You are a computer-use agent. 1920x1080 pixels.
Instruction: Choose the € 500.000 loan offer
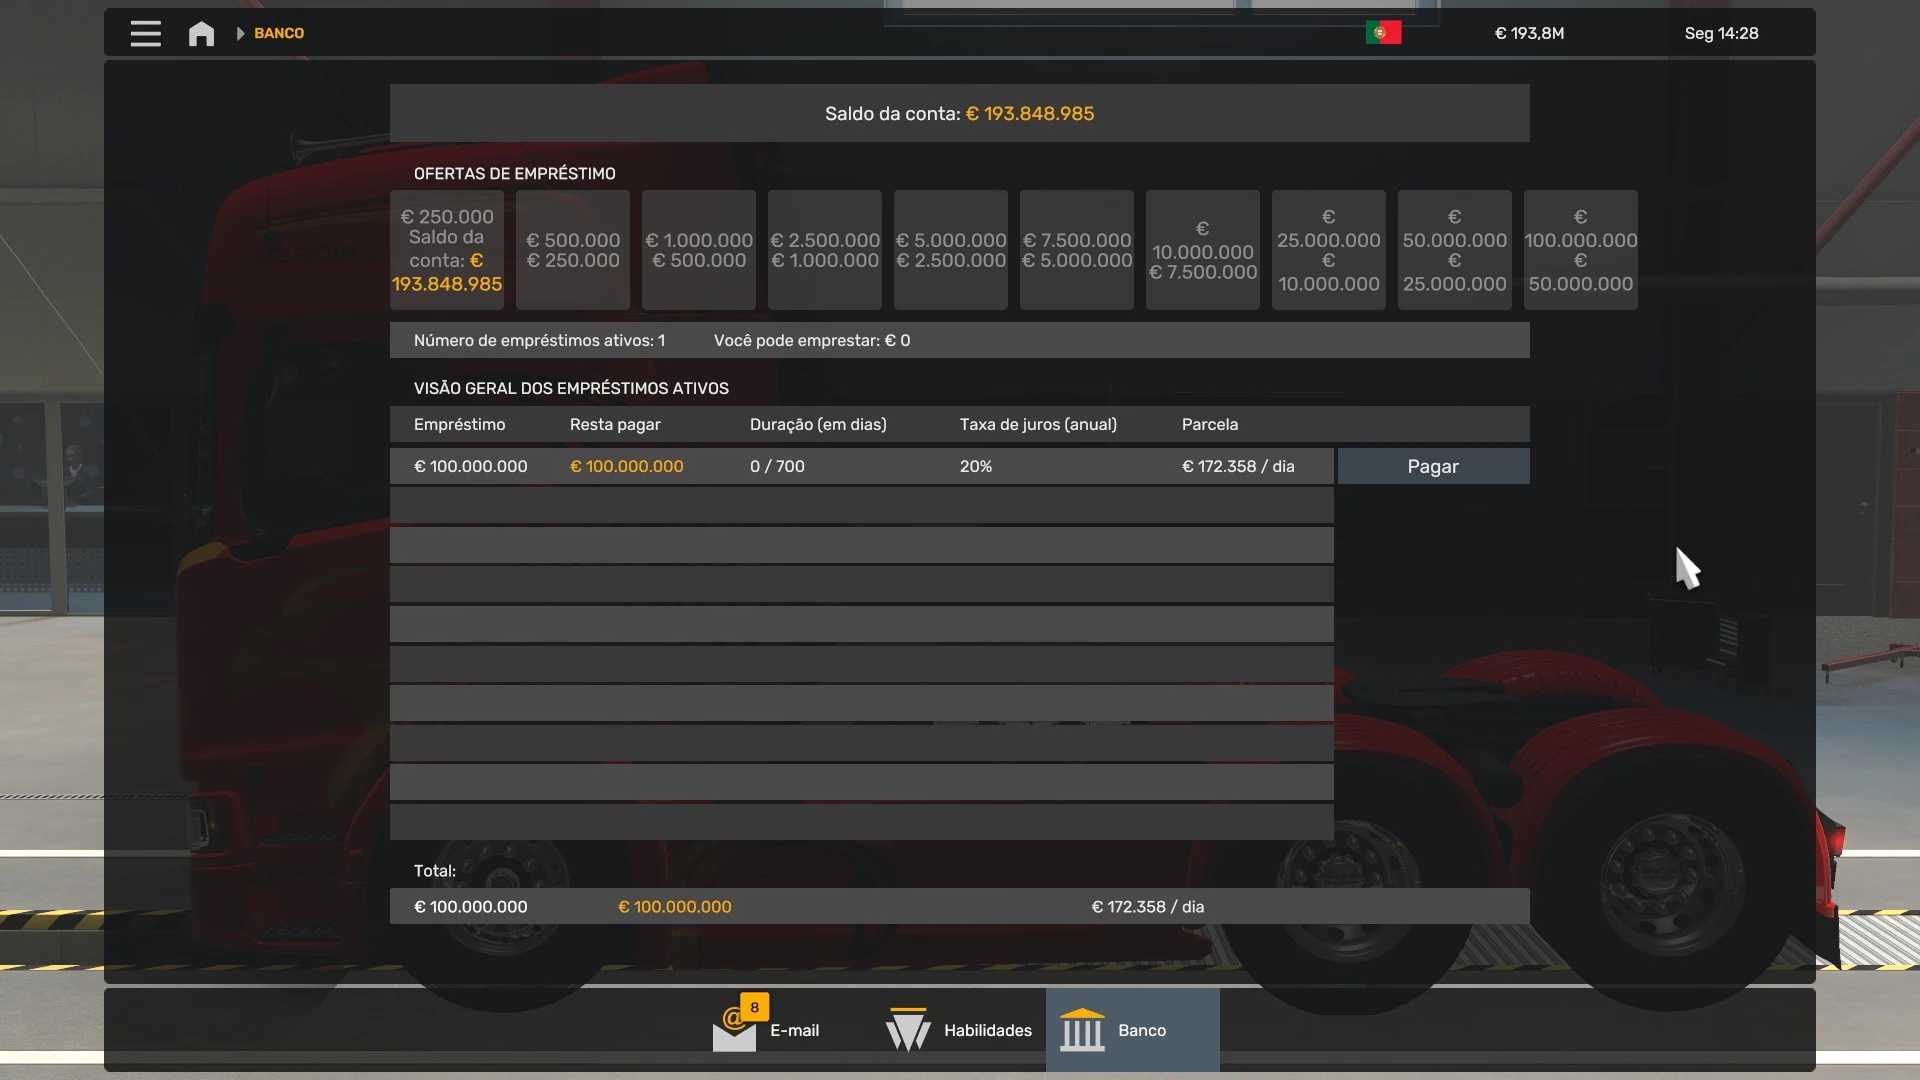click(573, 250)
